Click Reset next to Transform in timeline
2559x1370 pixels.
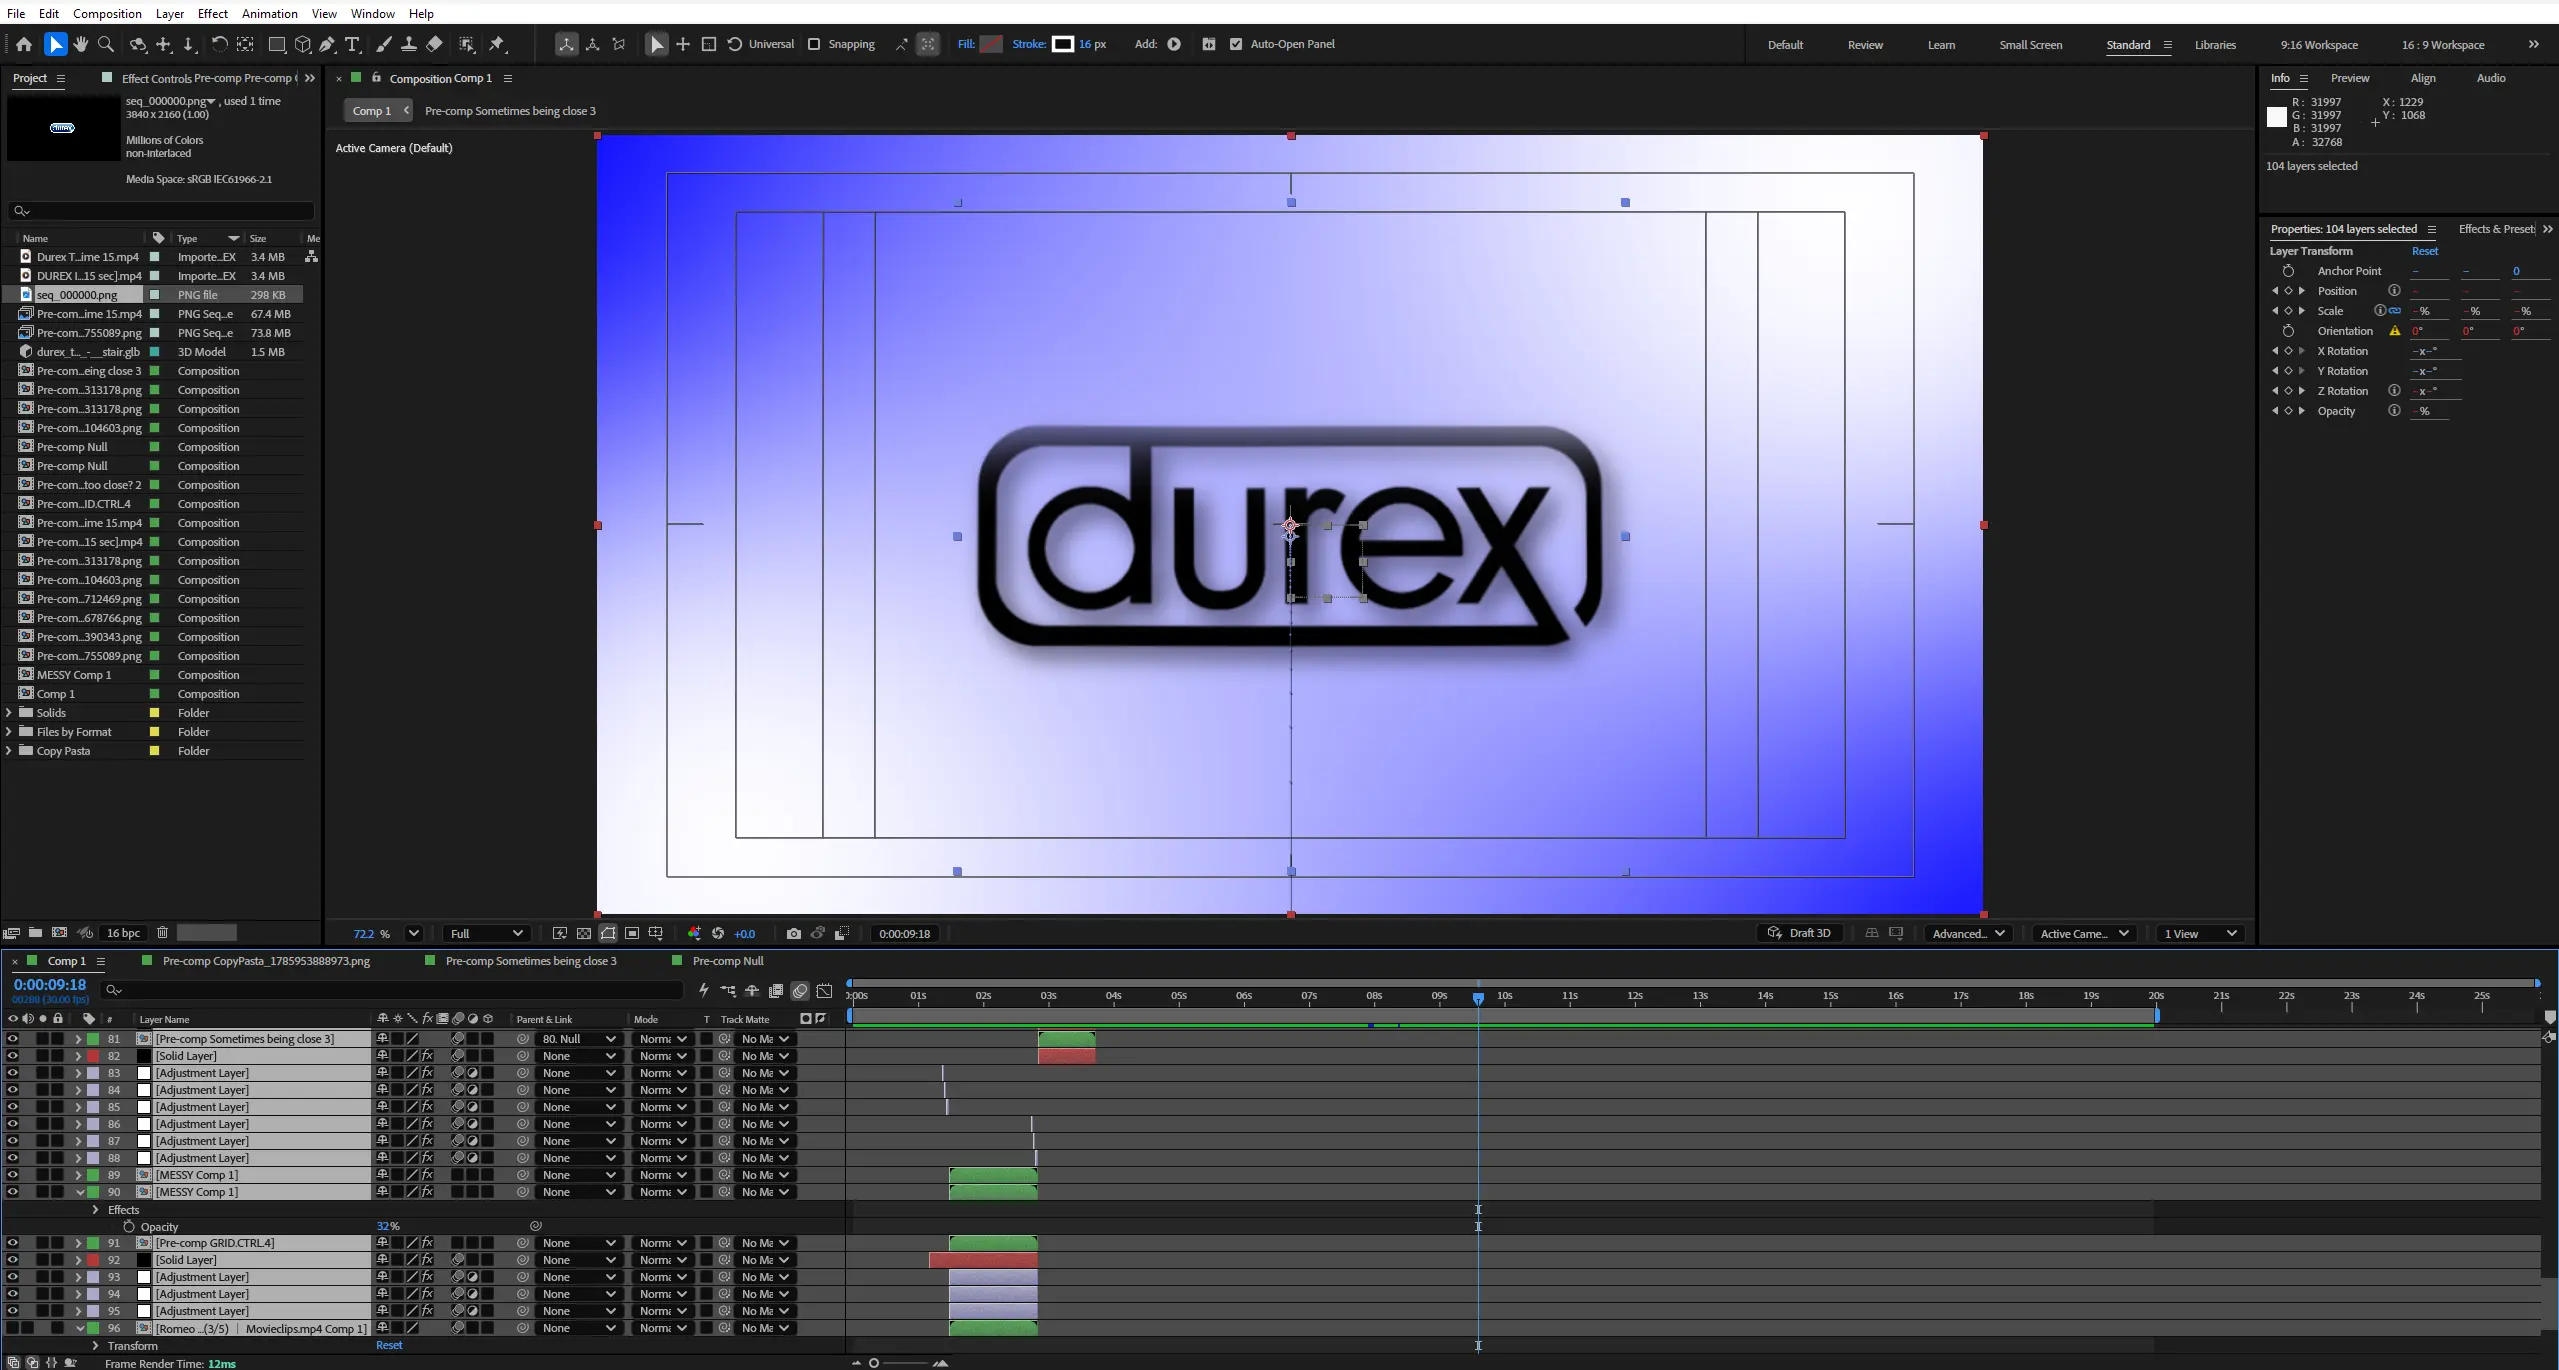(x=389, y=1345)
